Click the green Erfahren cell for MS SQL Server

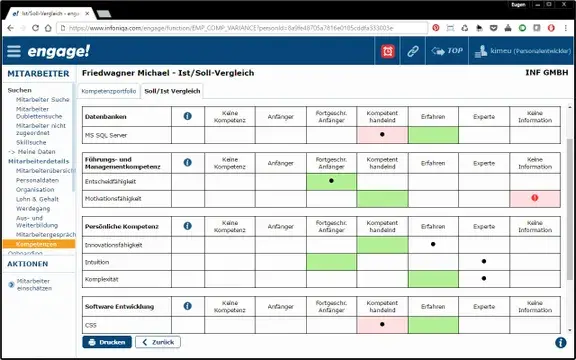click(x=433, y=135)
